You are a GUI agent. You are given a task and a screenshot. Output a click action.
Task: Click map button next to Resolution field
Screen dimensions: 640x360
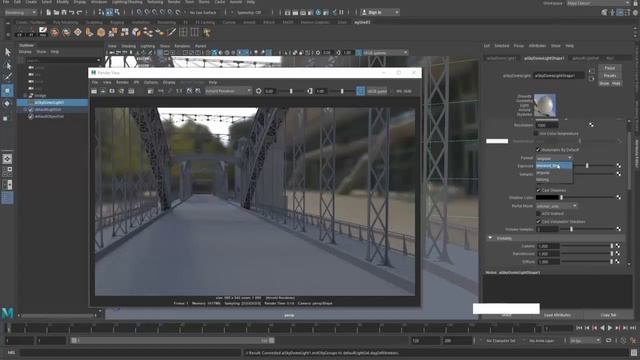click(x=591, y=125)
